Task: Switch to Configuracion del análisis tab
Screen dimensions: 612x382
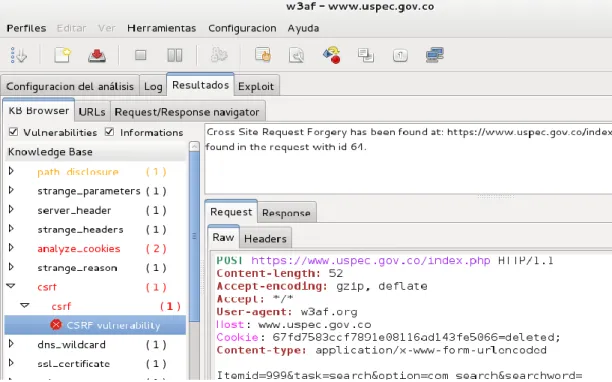Action: [x=70, y=86]
